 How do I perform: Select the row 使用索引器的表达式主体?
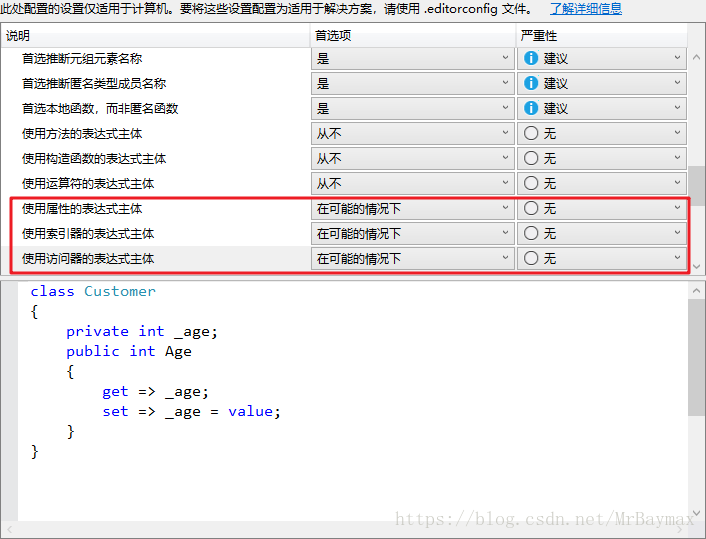point(88,234)
